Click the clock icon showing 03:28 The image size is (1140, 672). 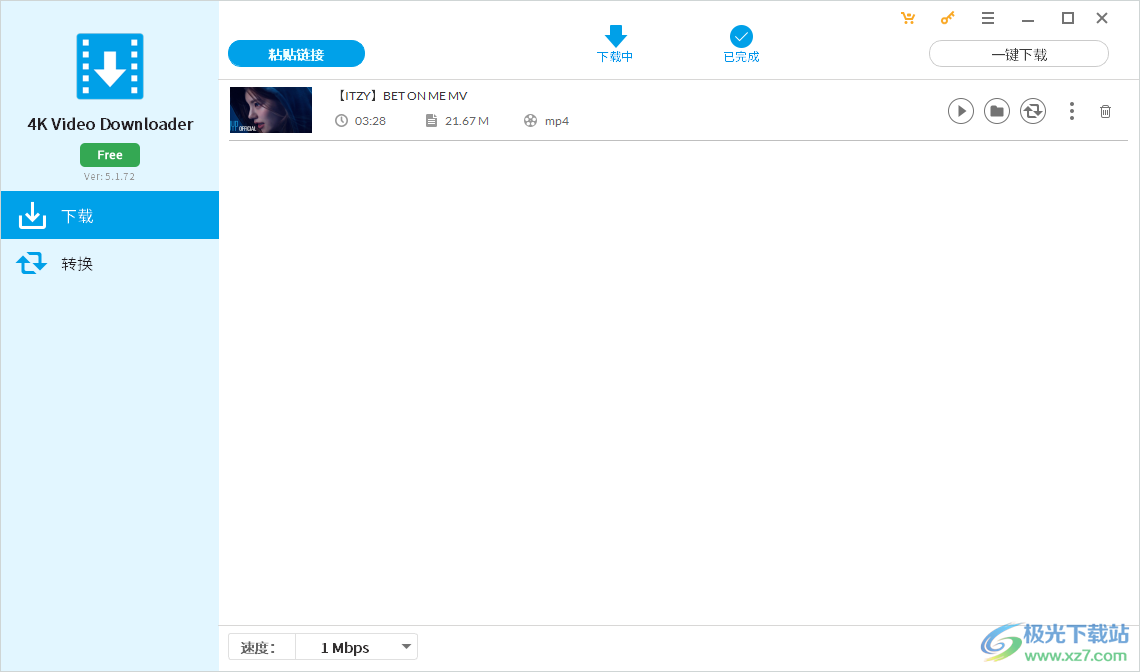pos(341,120)
